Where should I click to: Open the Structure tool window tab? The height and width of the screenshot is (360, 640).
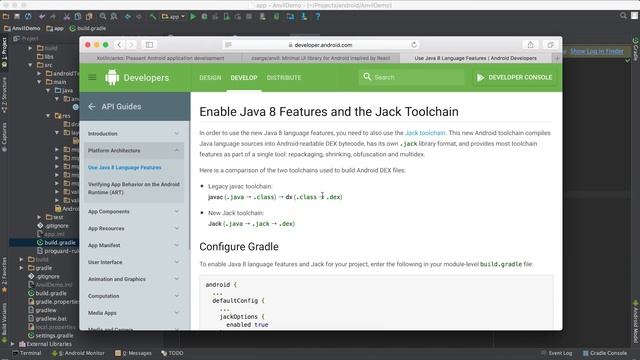point(4,95)
